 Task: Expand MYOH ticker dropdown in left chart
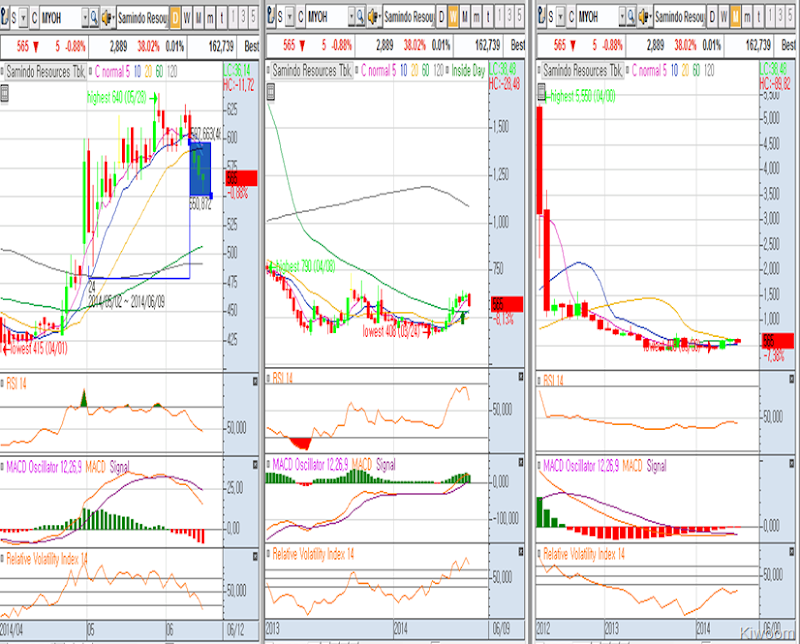[x=85, y=18]
